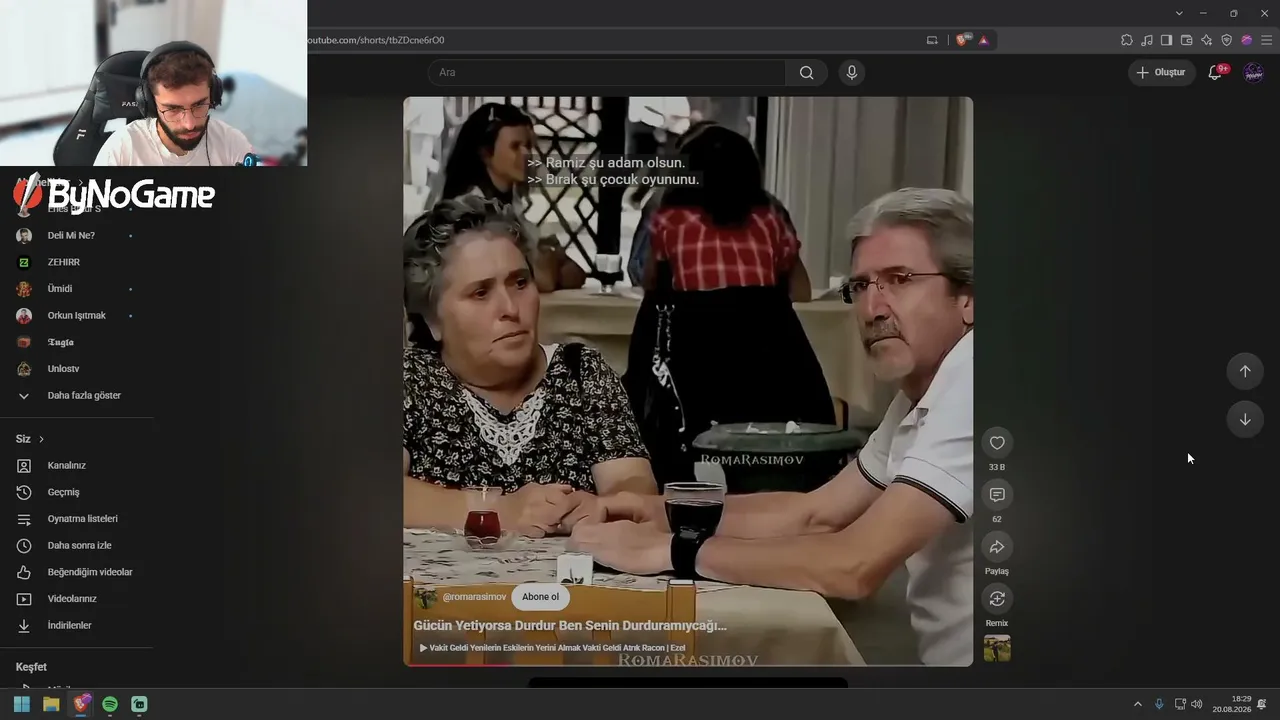Open Spotify from the taskbar
1280x720 pixels.
[110, 704]
